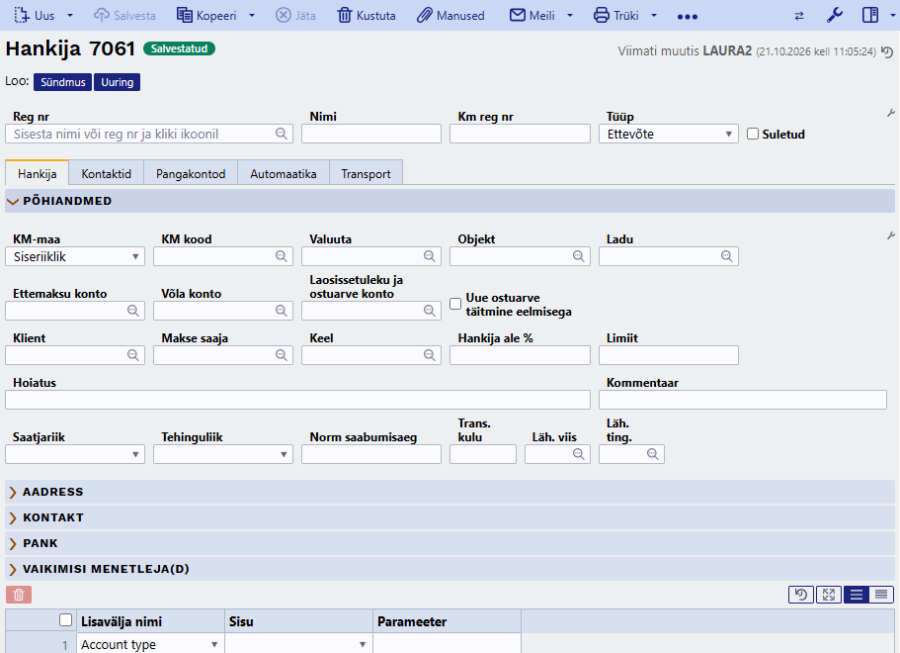
Task: Open Manused attachments paperclip
Action: (424, 15)
